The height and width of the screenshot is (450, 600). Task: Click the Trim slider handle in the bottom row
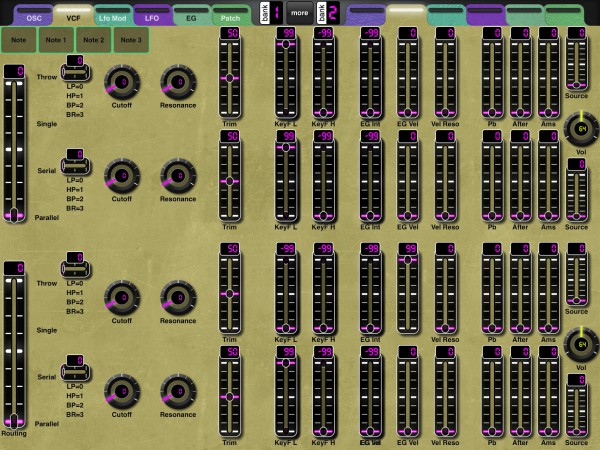[x=230, y=397]
